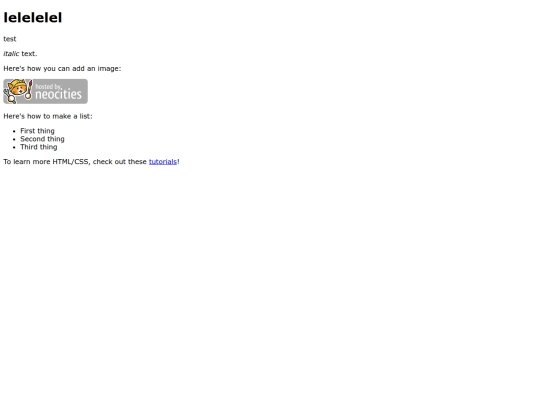
Task: Click the 'test' paragraph text
Action: pos(10,39)
